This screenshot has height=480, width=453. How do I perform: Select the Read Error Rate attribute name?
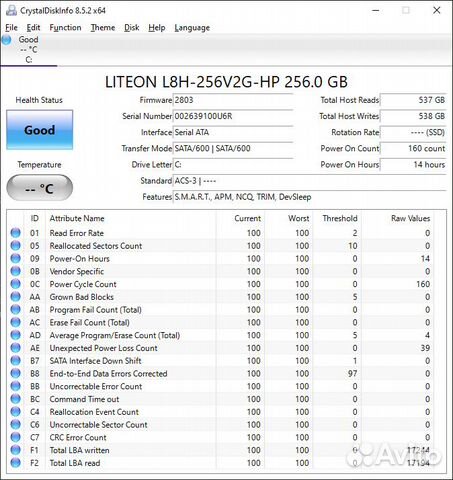[77, 233]
